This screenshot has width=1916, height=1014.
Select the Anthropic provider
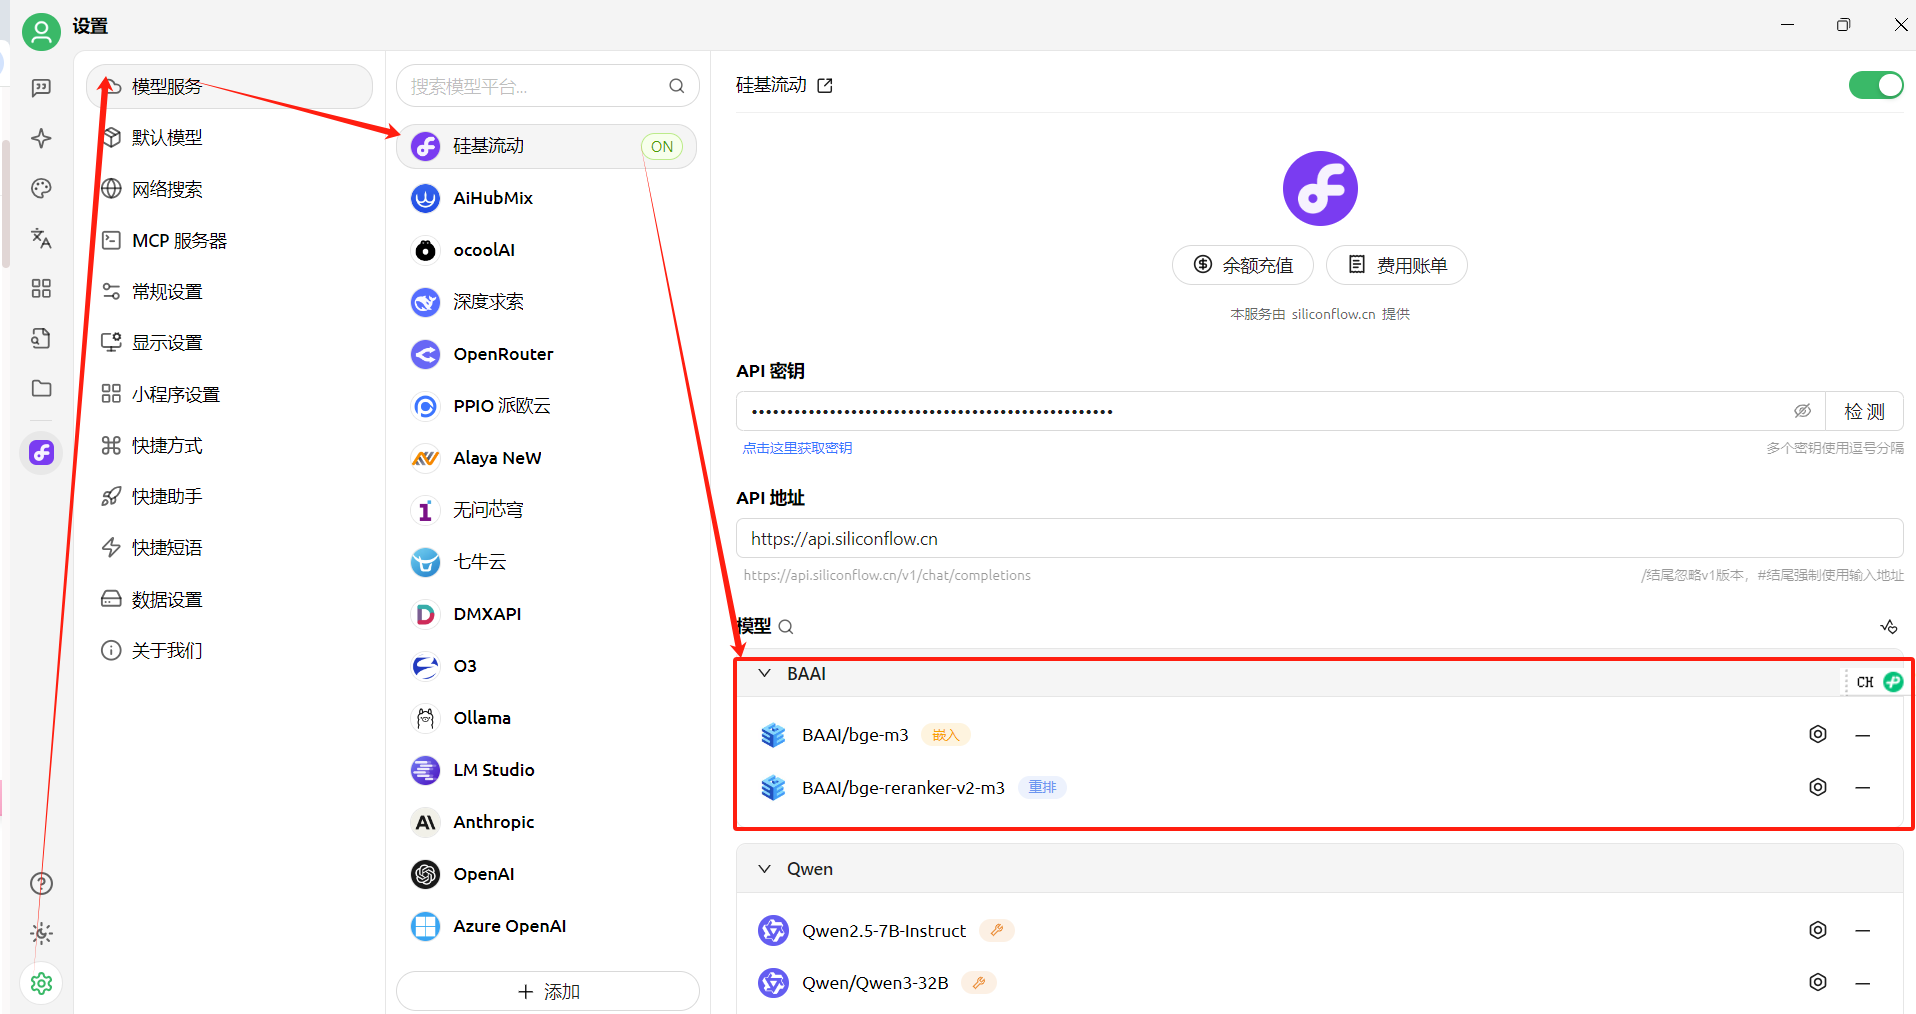pyautogui.click(x=547, y=822)
